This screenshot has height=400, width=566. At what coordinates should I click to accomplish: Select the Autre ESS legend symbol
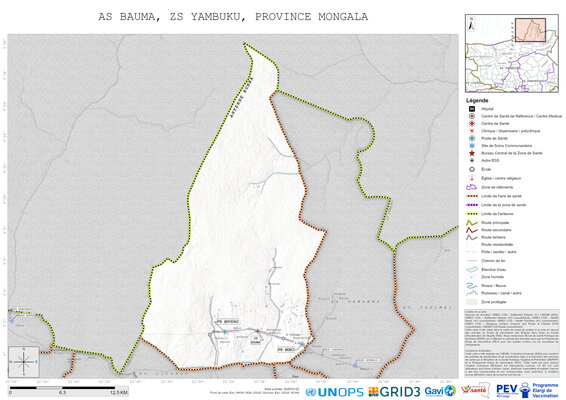(471, 160)
